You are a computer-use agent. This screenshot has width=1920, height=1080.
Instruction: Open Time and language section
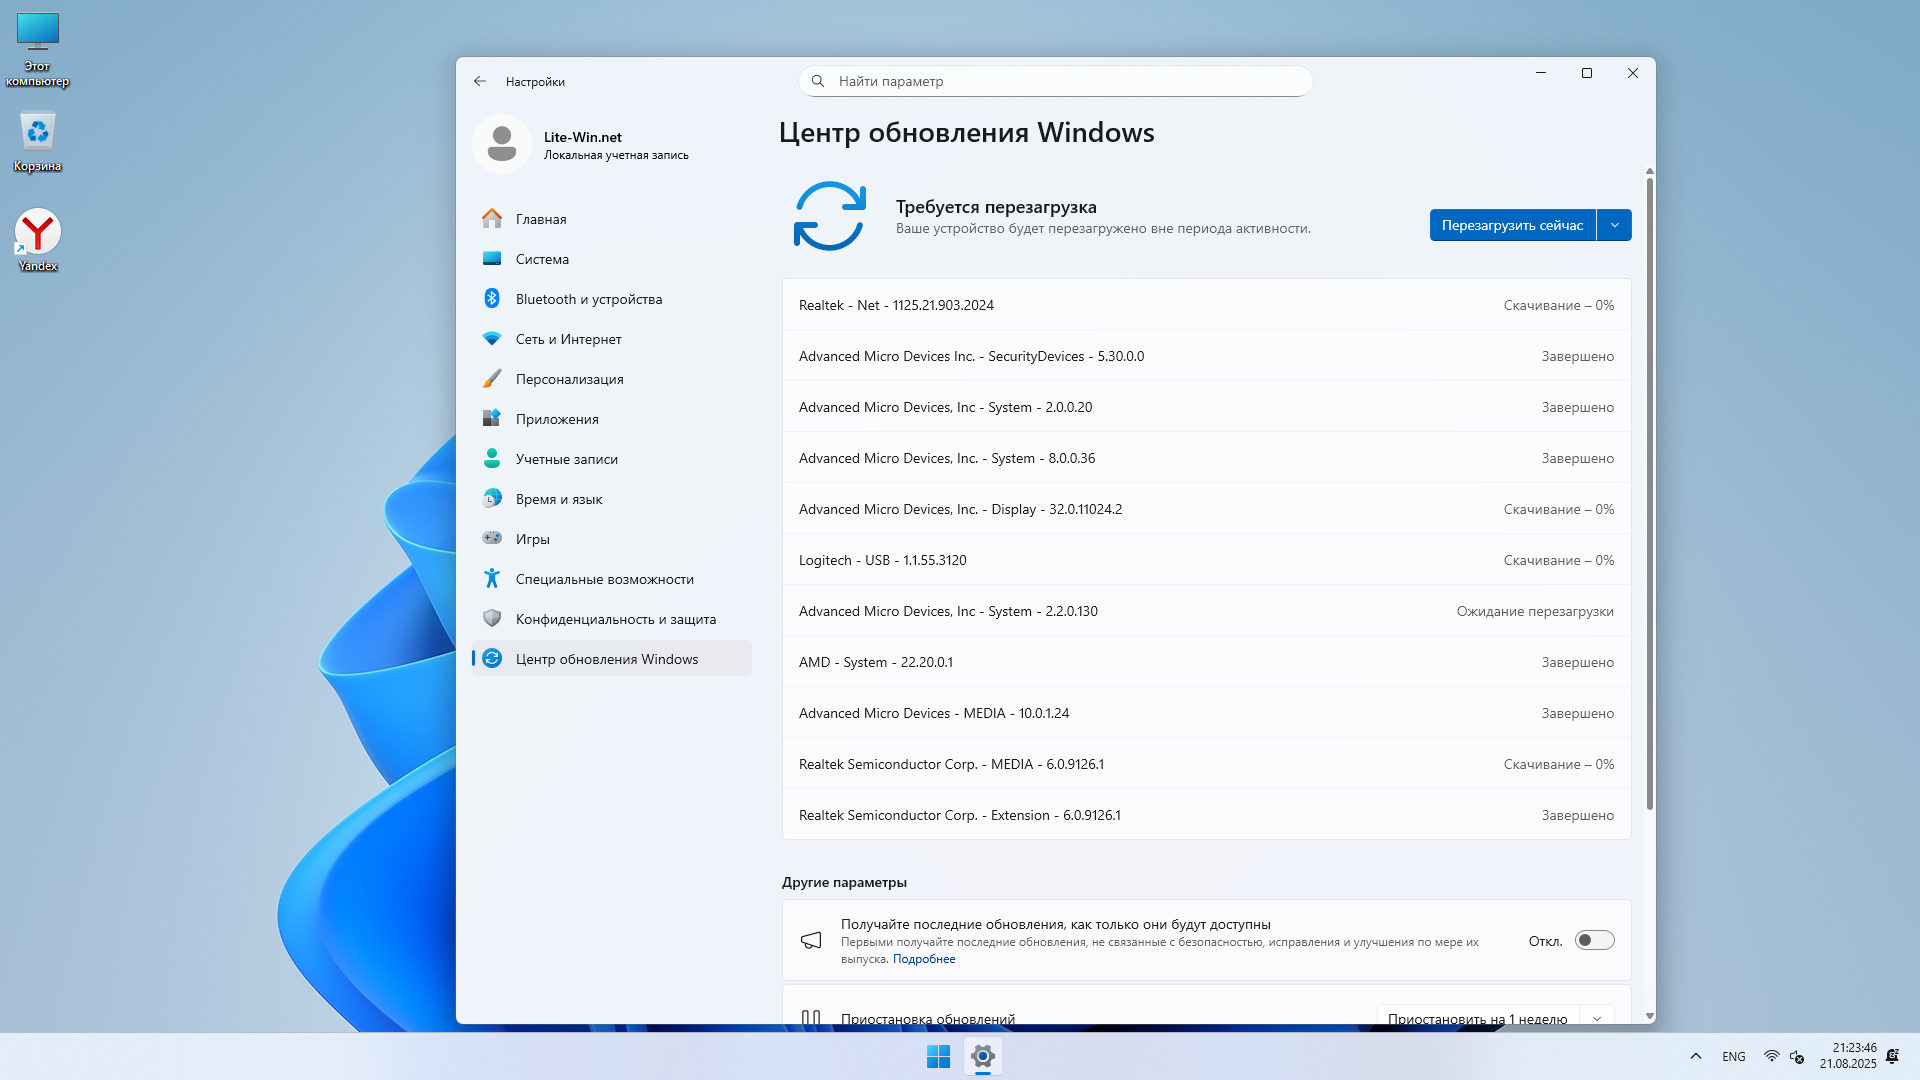click(558, 499)
